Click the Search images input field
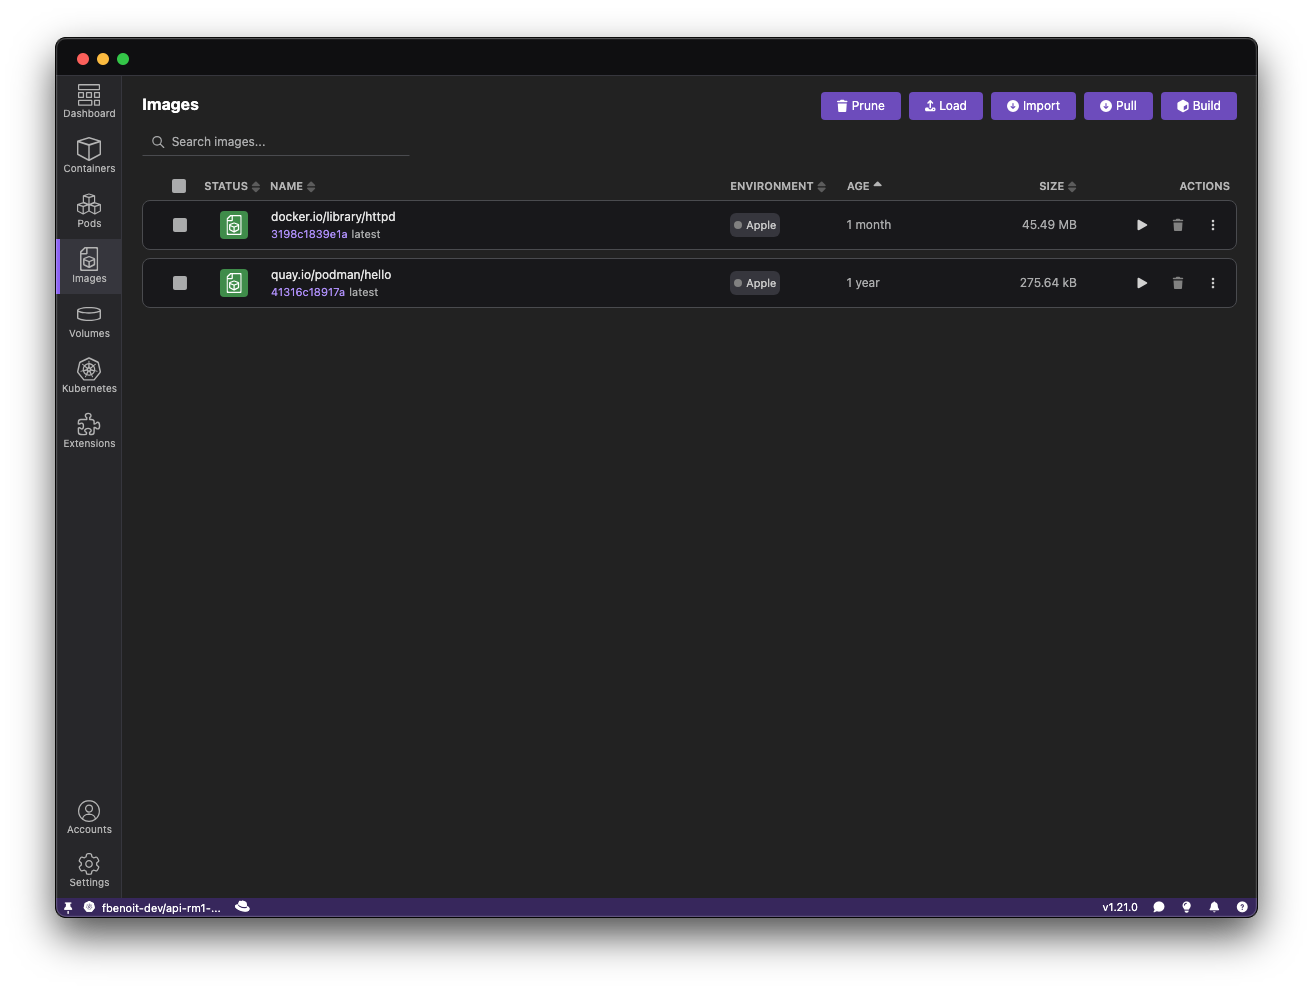Viewport: 1313px width, 991px height. point(285,142)
